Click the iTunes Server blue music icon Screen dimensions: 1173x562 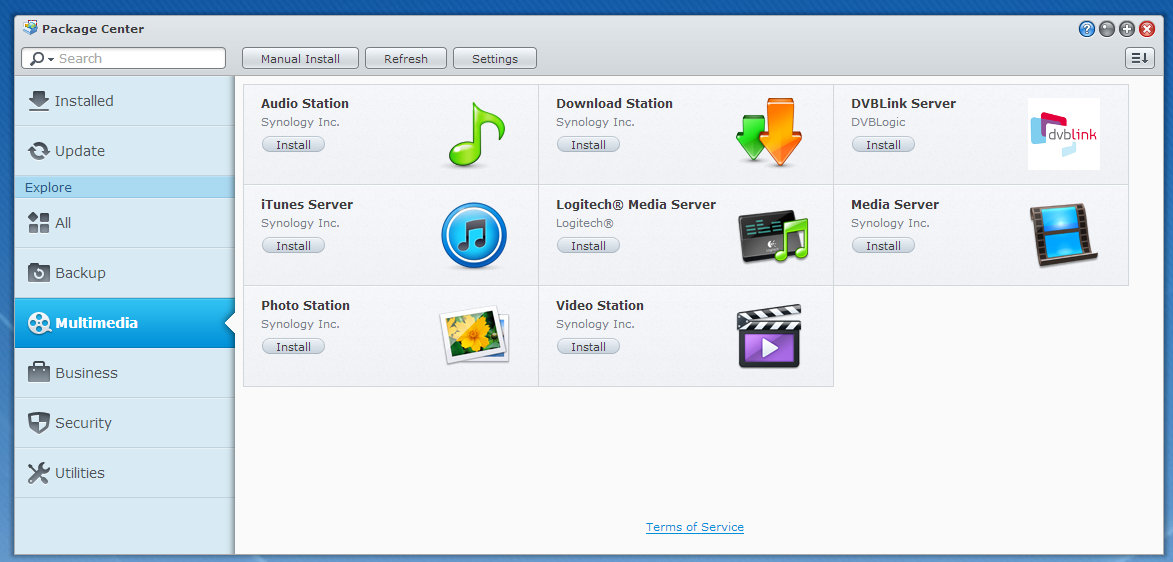click(474, 236)
